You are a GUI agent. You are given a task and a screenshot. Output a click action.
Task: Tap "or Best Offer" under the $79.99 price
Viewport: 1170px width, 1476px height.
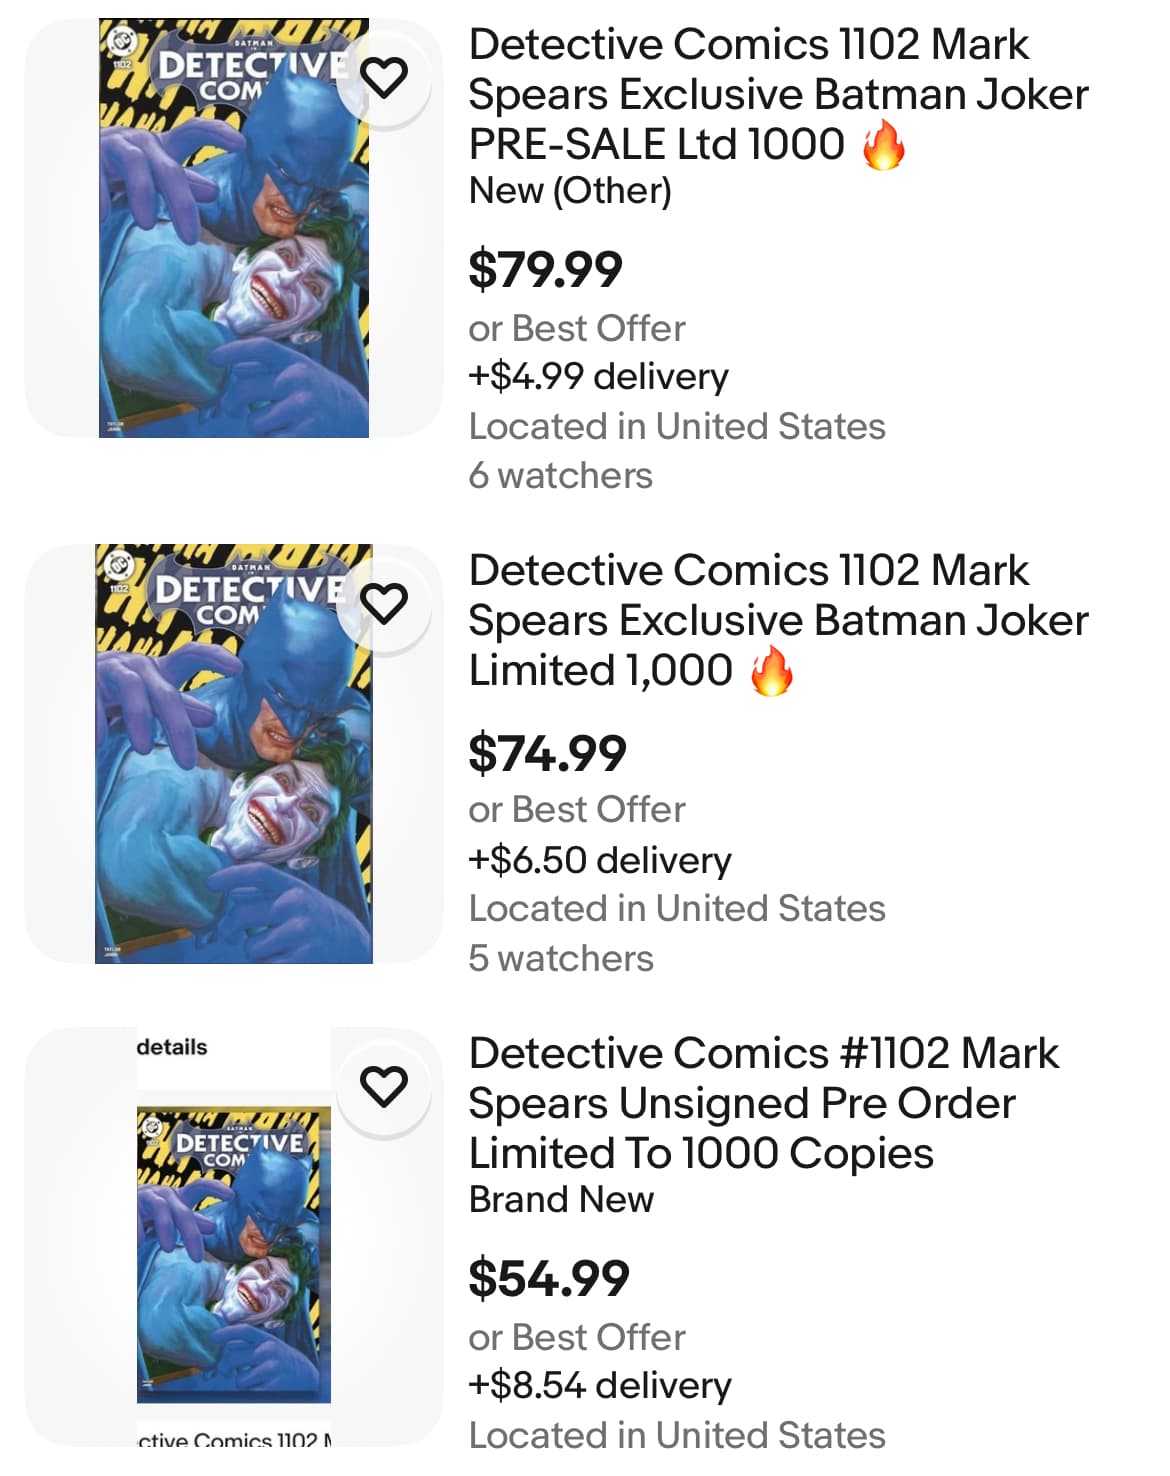(577, 328)
